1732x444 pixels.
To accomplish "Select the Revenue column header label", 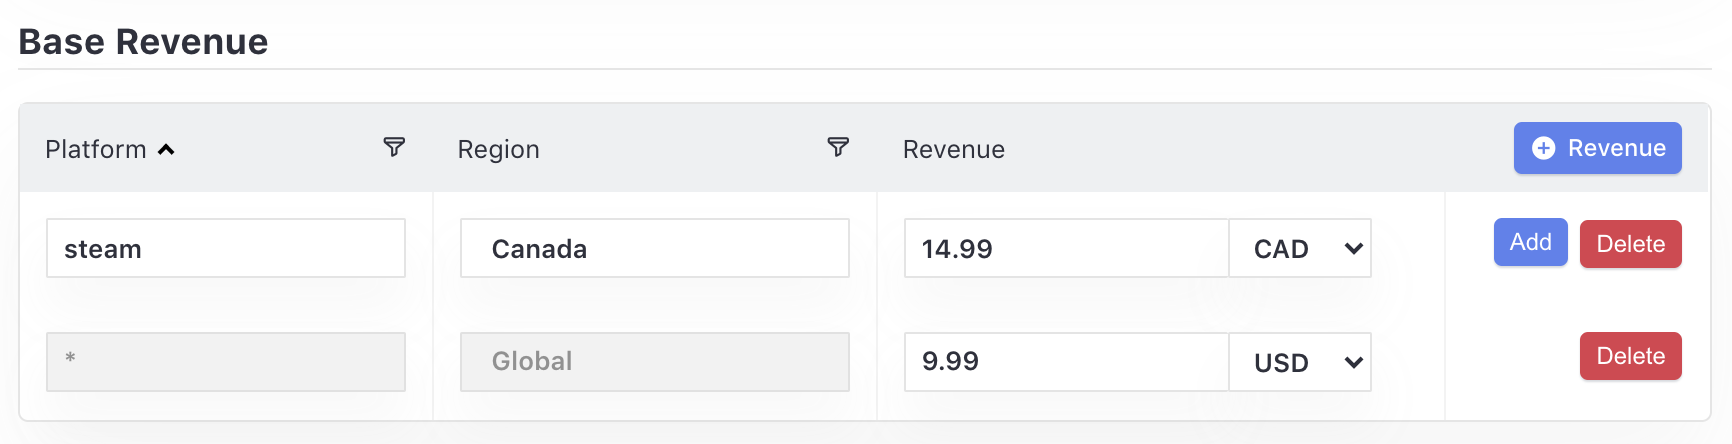I will point(954,149).
